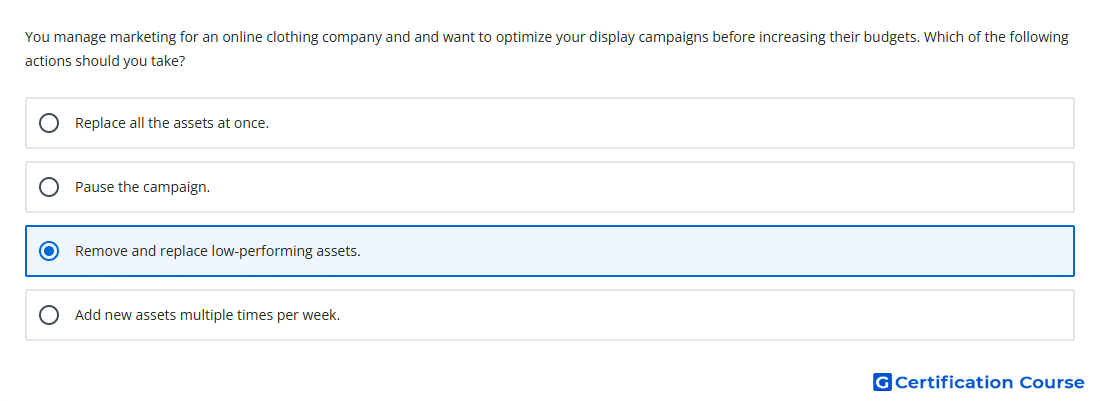Click the 'Replace all the assets at once.' label text

(172, 123)
